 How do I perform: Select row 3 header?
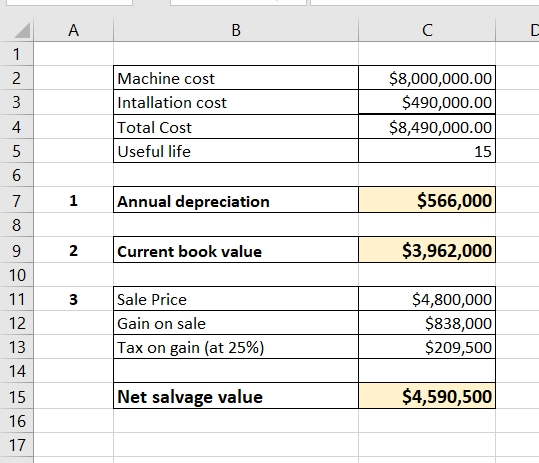click(x=16, y=102)
